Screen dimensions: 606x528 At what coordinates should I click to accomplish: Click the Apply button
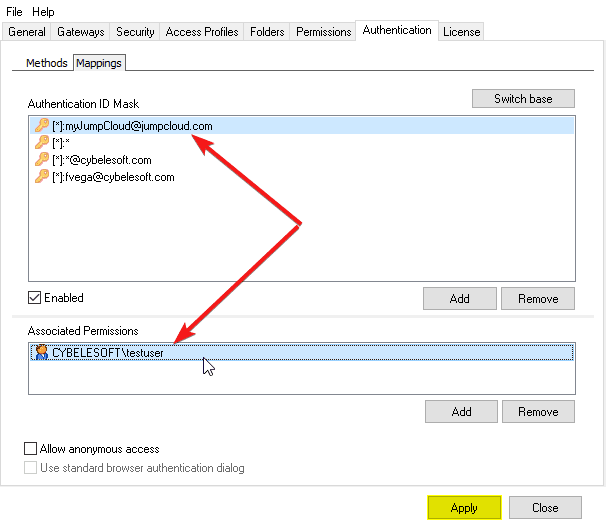(x=464, y=508)
